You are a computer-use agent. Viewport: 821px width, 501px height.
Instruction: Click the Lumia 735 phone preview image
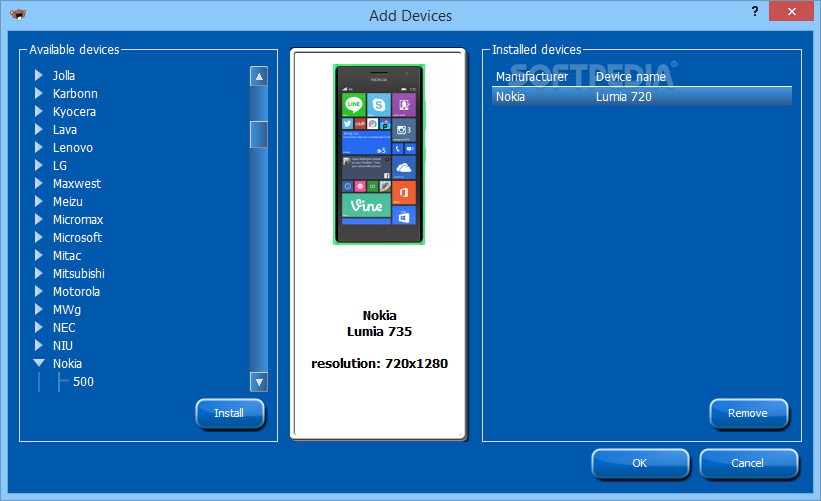(379, 154)
